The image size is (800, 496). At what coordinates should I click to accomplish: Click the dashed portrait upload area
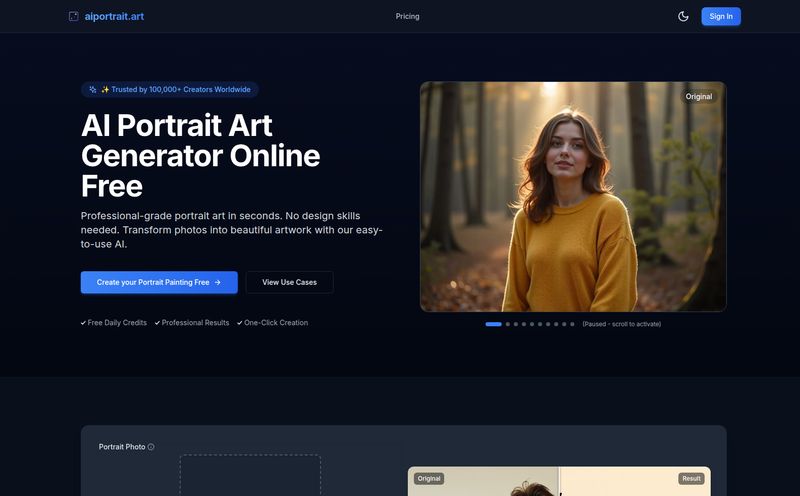tap(251, 475)
